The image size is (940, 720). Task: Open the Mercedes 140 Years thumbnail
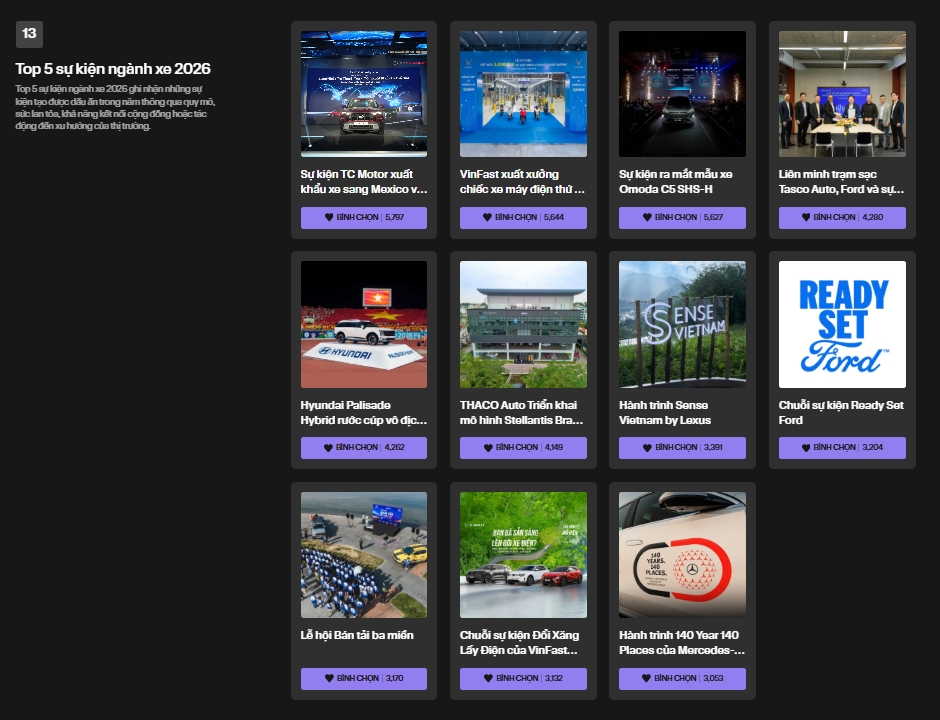682,555
